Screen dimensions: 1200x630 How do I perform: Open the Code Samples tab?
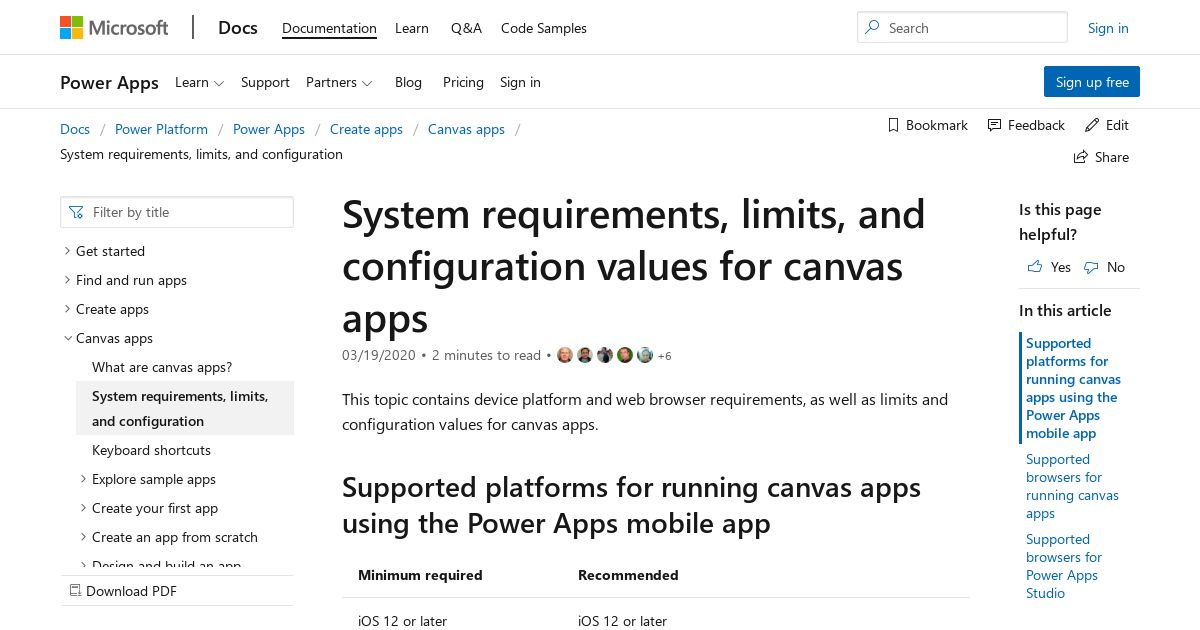pos(544,28)
